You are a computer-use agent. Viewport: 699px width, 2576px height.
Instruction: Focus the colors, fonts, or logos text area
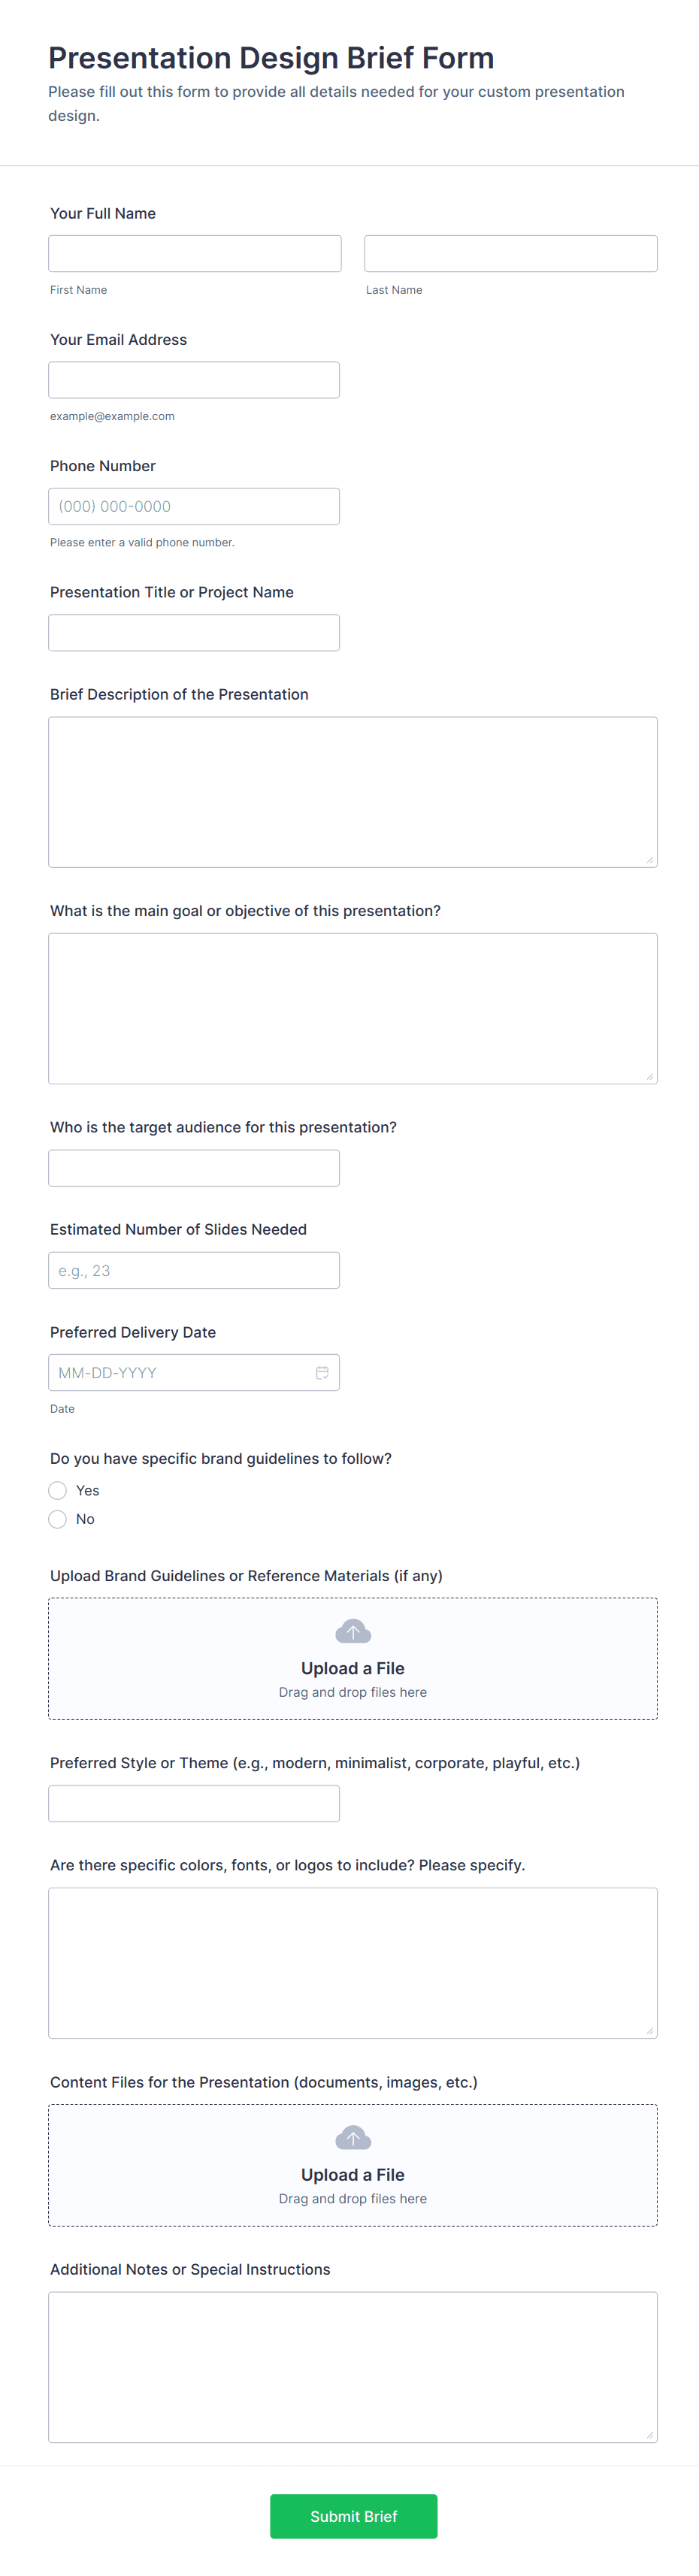coord(352,1962)
